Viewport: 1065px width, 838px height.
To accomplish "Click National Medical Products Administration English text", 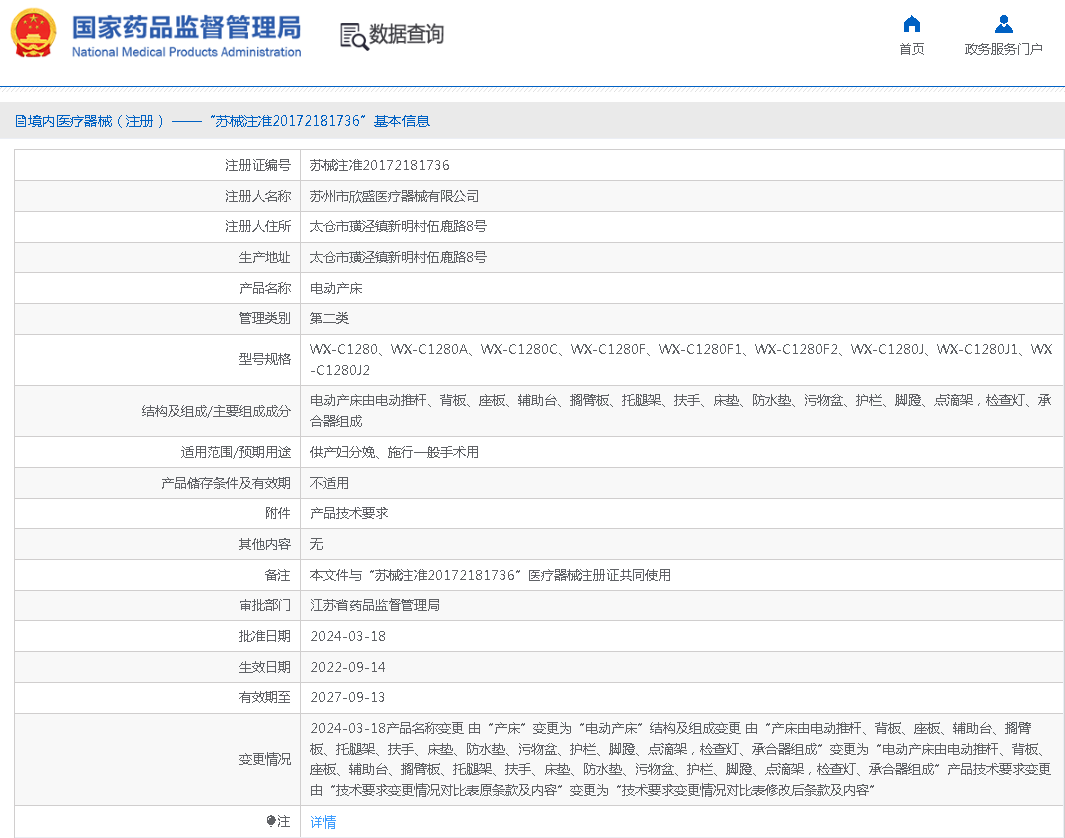I will (x=186, y=52).
